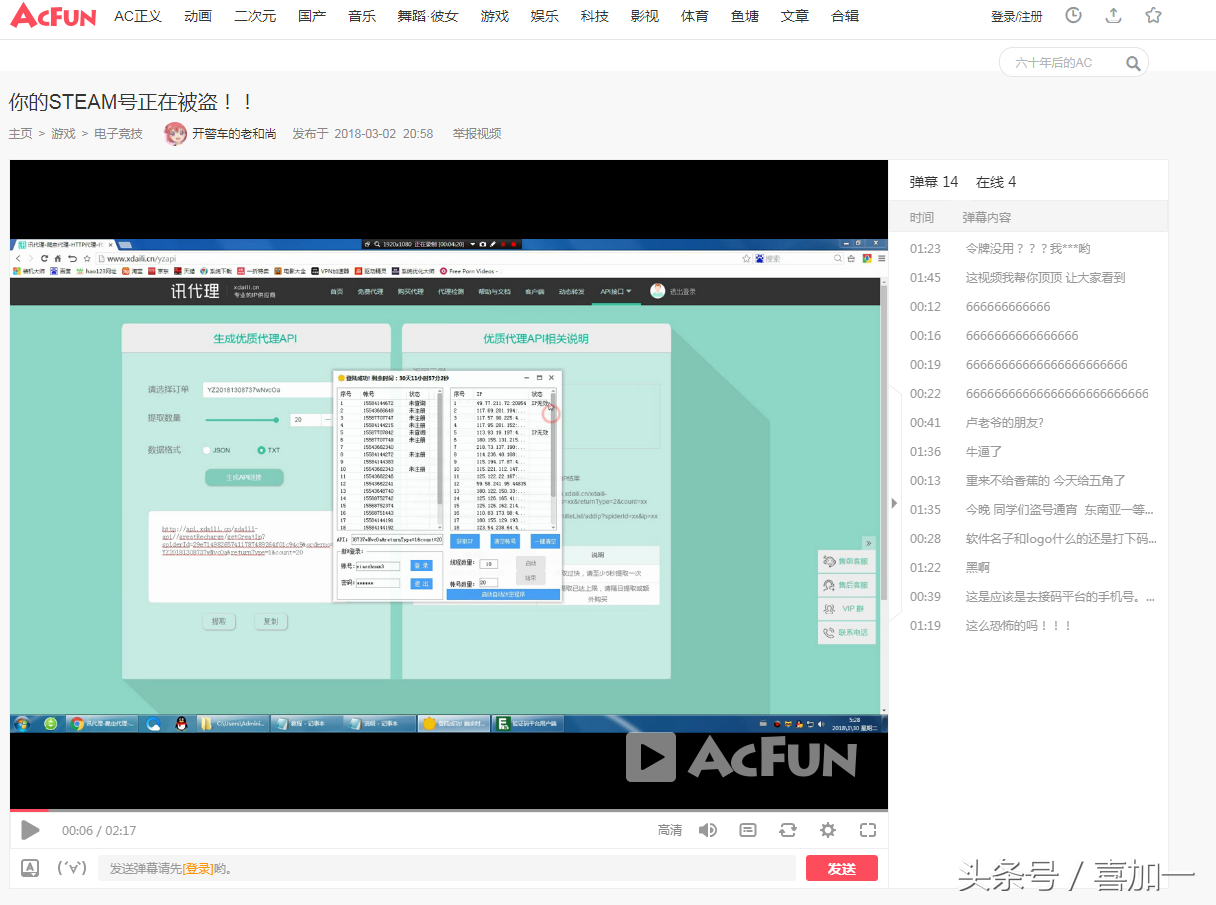The height and width of the screenshot is (905, 1216).
Task: Select danmaku row 重来不给香蕉的 今天给五角了
Action: pyautogui.click(x=1028, y=480)
